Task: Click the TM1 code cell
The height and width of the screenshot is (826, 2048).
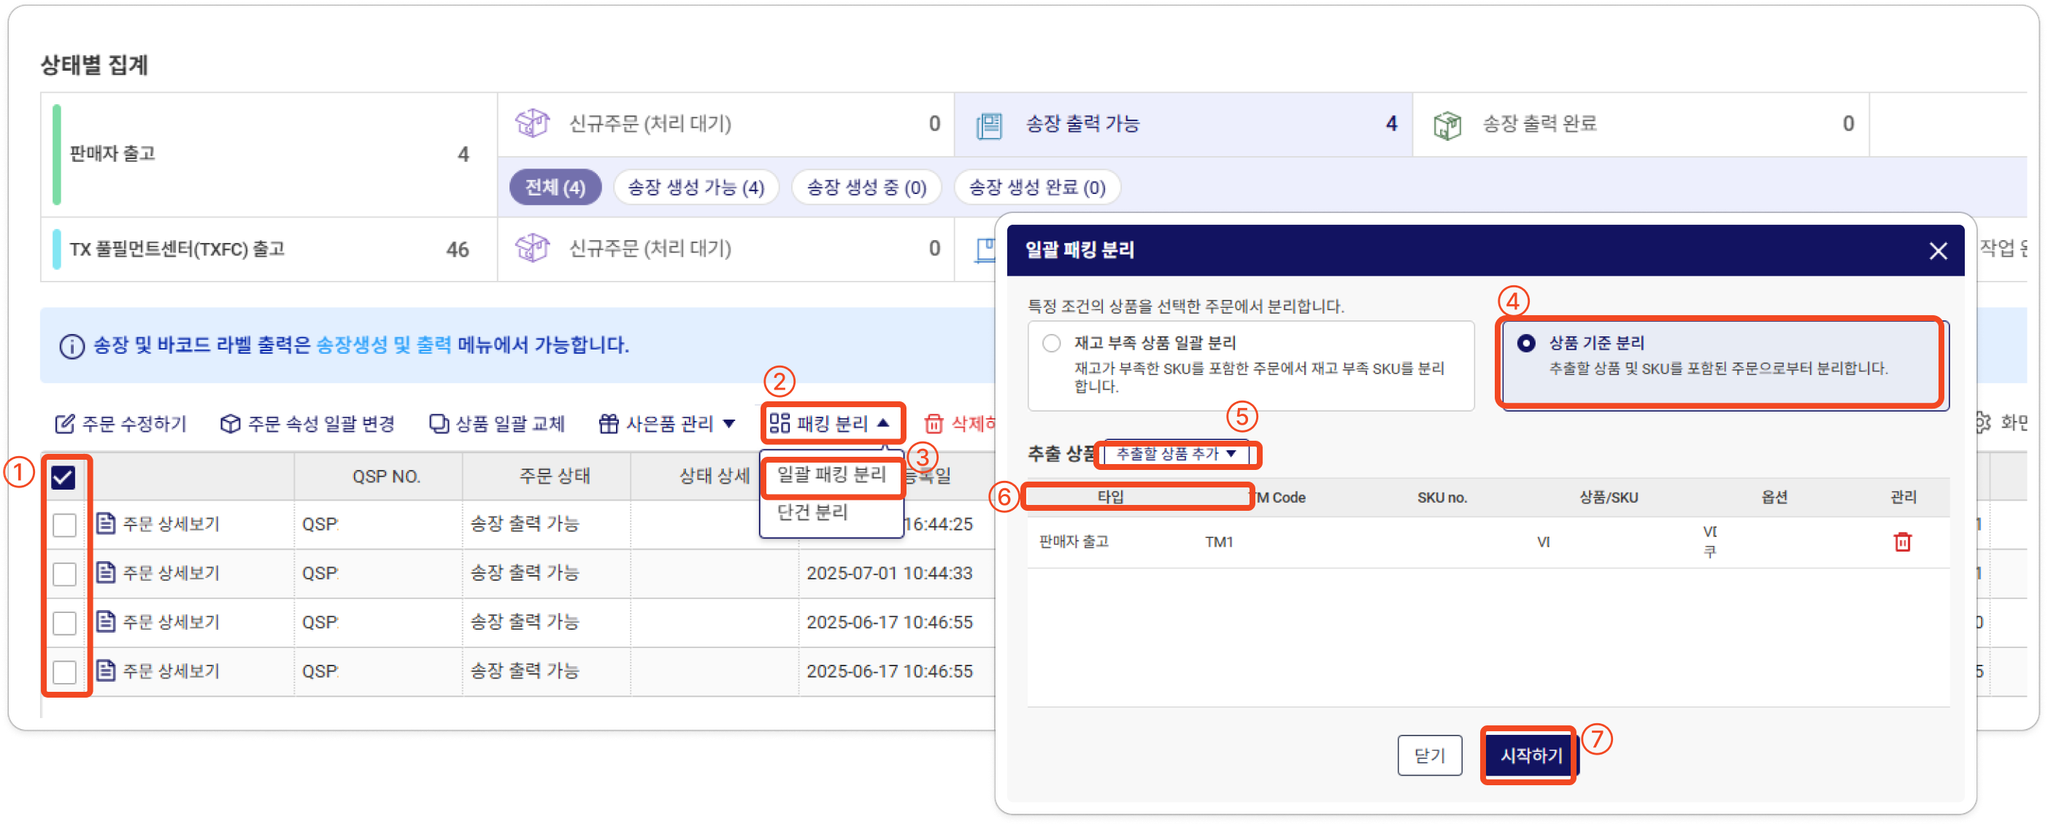Action: pyautogui.click(x=1219, y=542)
